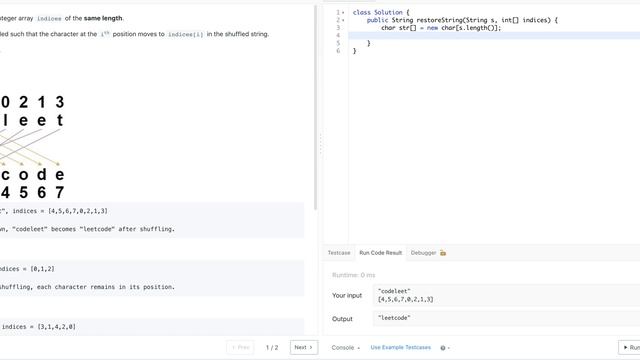
Task: Click the "becomes "leetcode" after shuffling" explanation
Action: [113, 229]
